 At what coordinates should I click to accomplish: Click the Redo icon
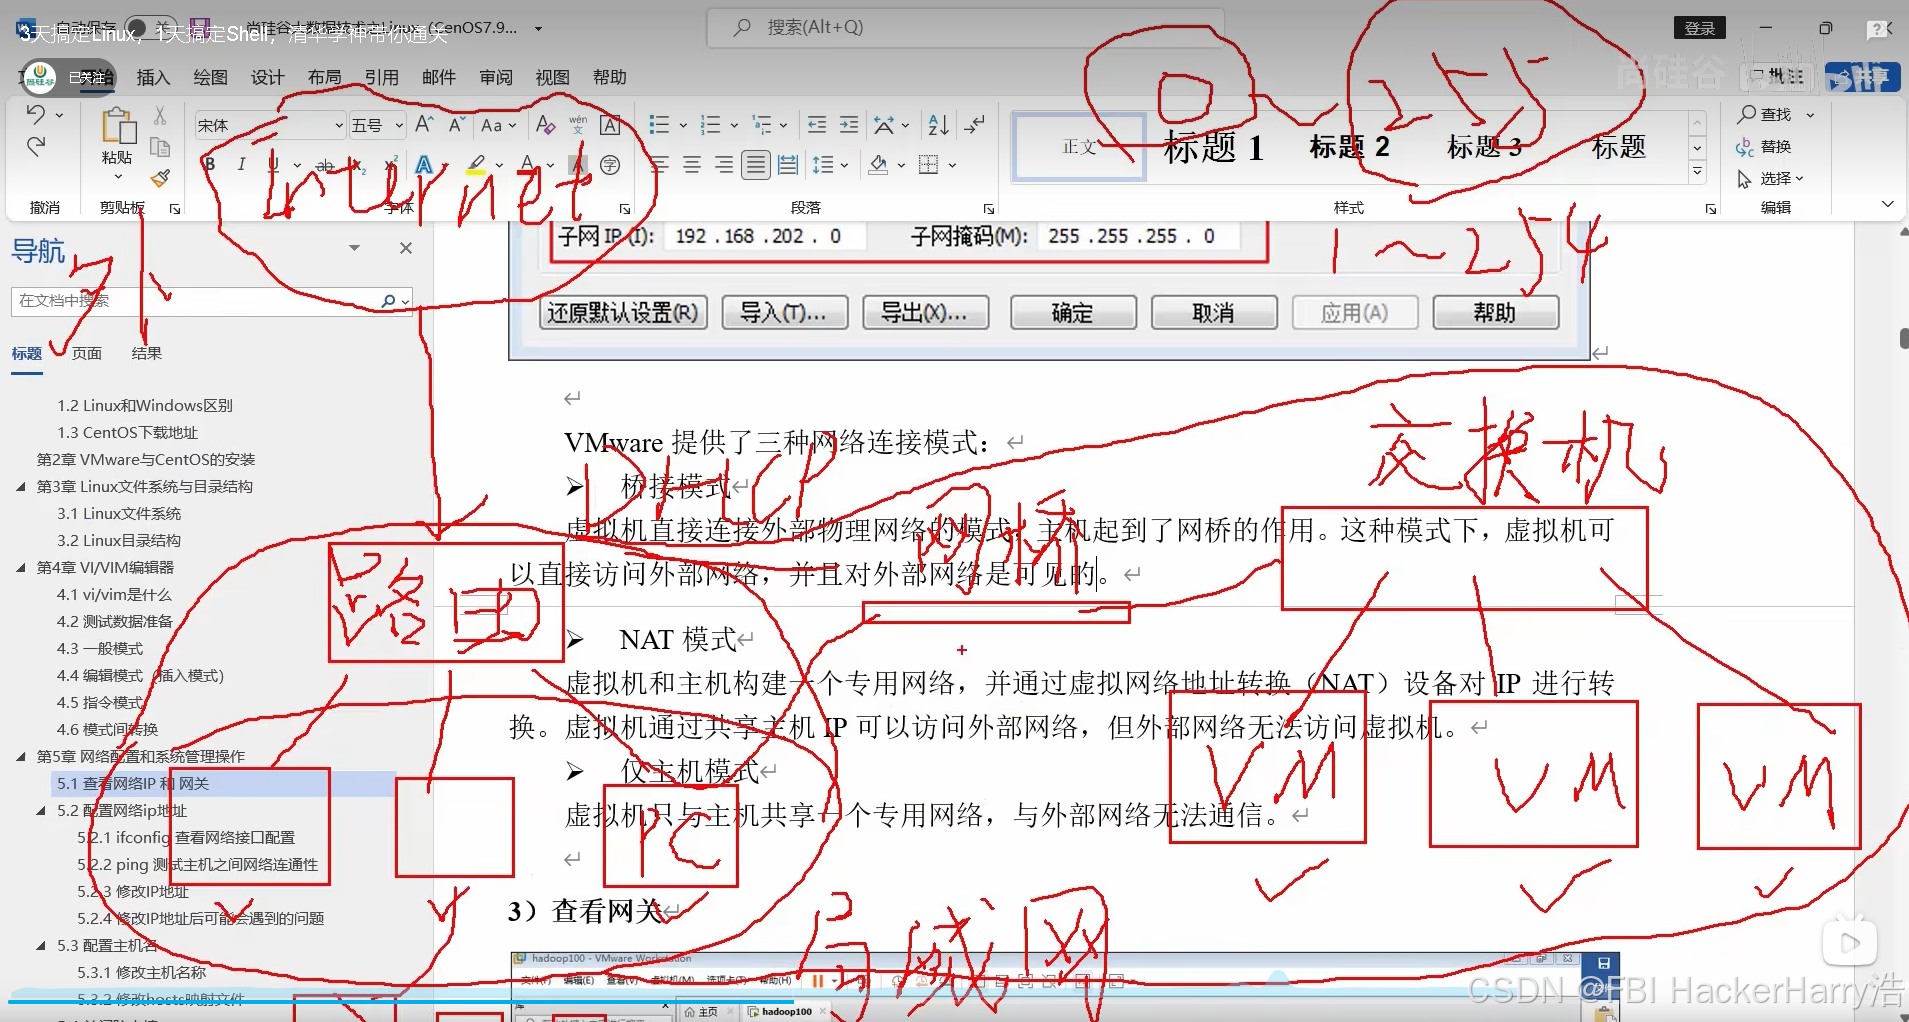click(36, 147)
